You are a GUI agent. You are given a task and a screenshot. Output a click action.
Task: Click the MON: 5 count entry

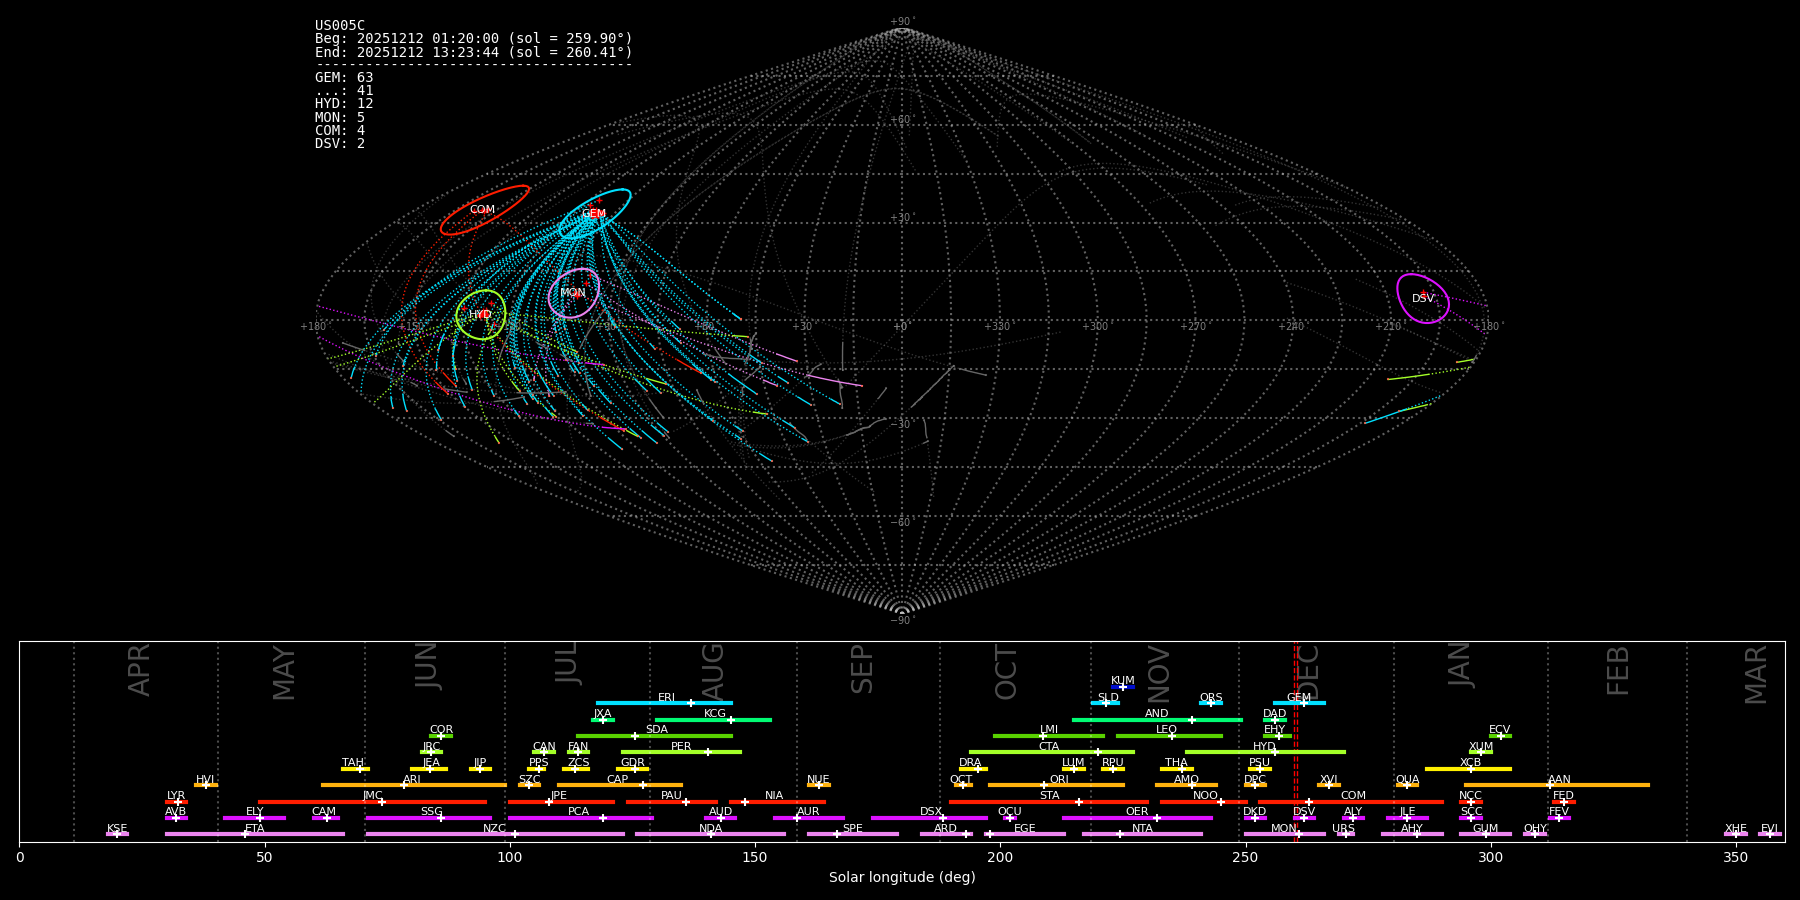coord(340,118)
